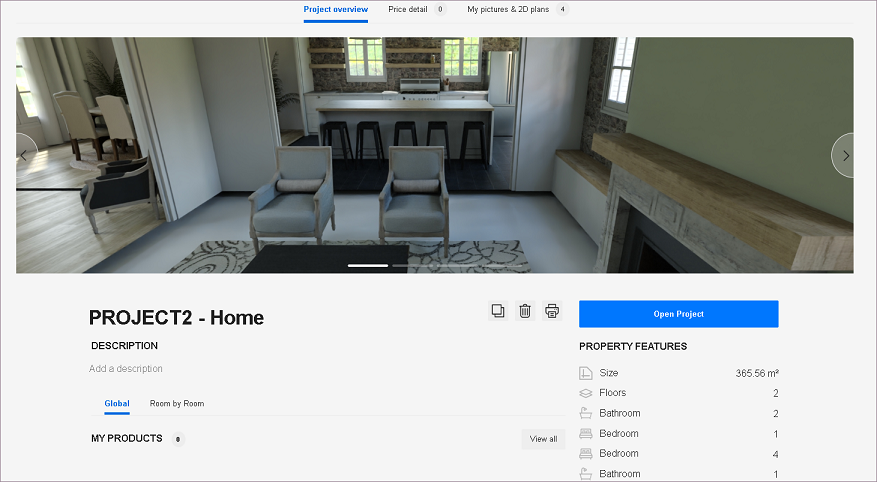The height and width of the screenshot is (482, 877).
Task: Click the bed icon for Bedroom with 4
Action: pyautogui.click(x=586, y=454)
